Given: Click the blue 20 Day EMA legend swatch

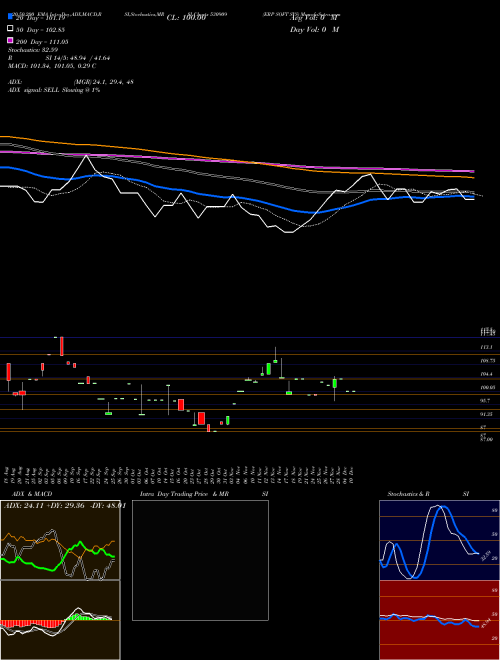Looking at the screenshot, I should point(10,16).
